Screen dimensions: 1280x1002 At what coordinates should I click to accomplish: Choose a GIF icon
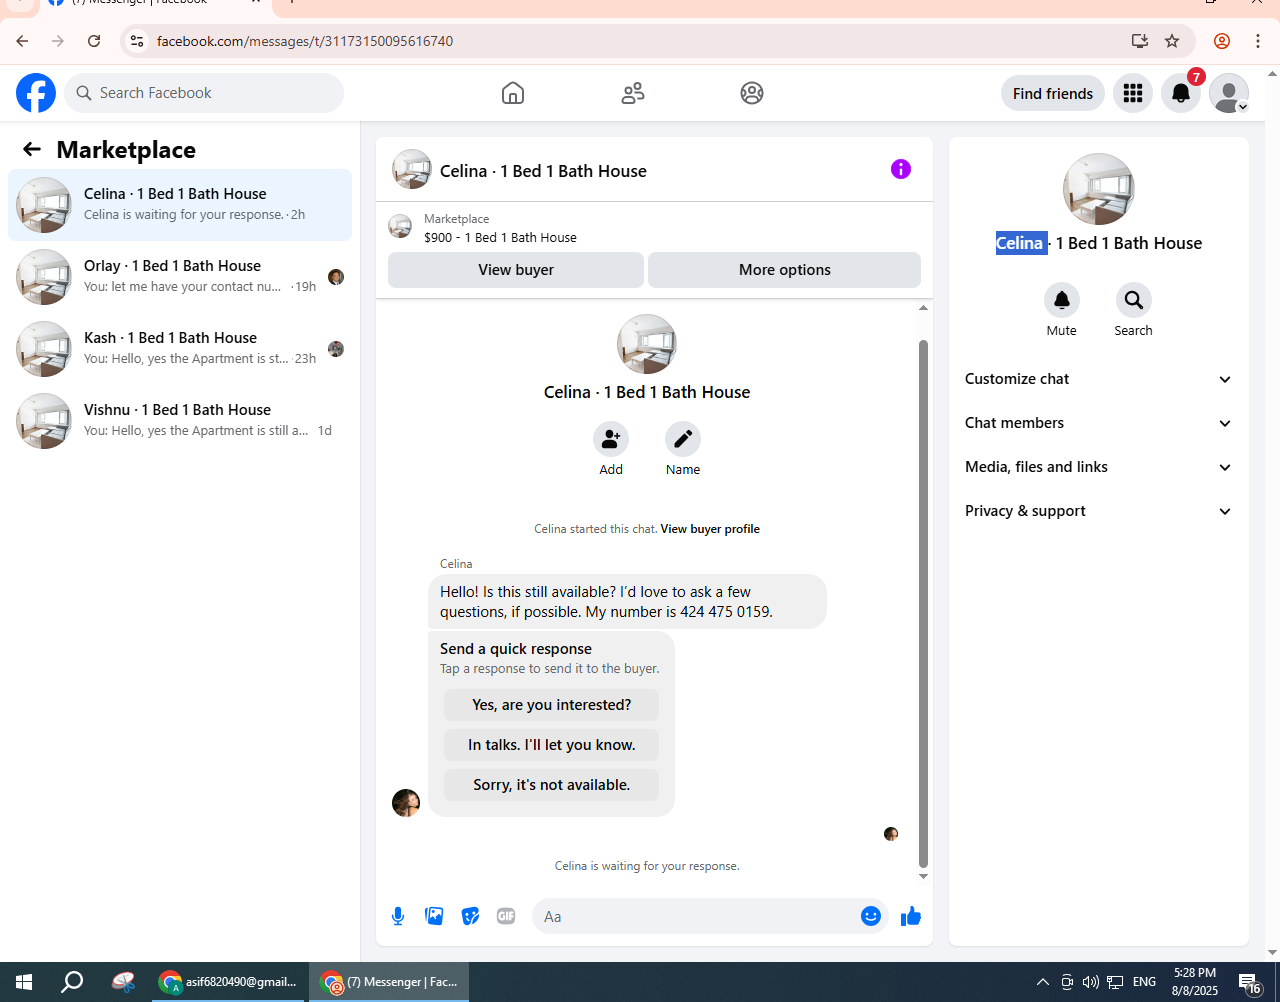506,916
